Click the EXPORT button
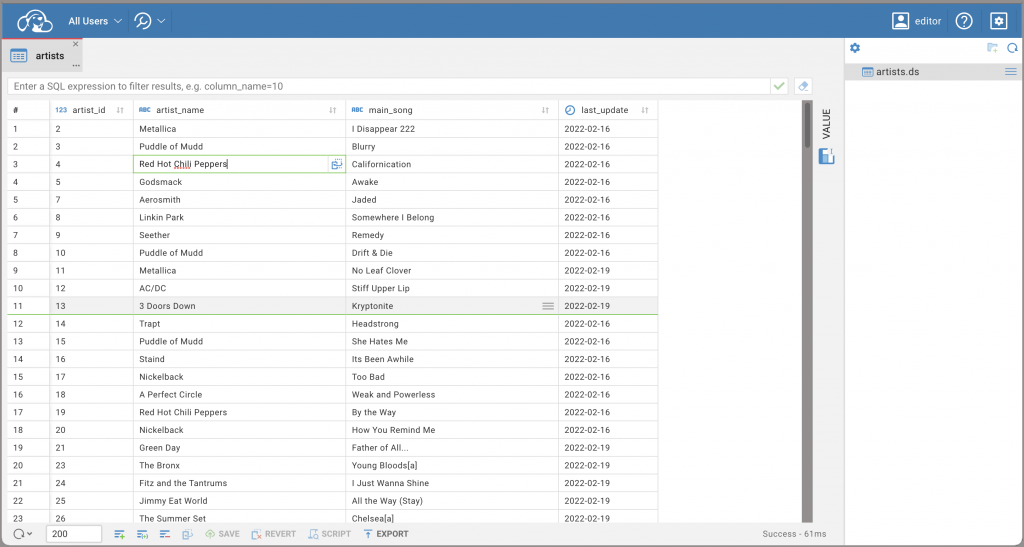1024x547 pixels. pos(386,534)
